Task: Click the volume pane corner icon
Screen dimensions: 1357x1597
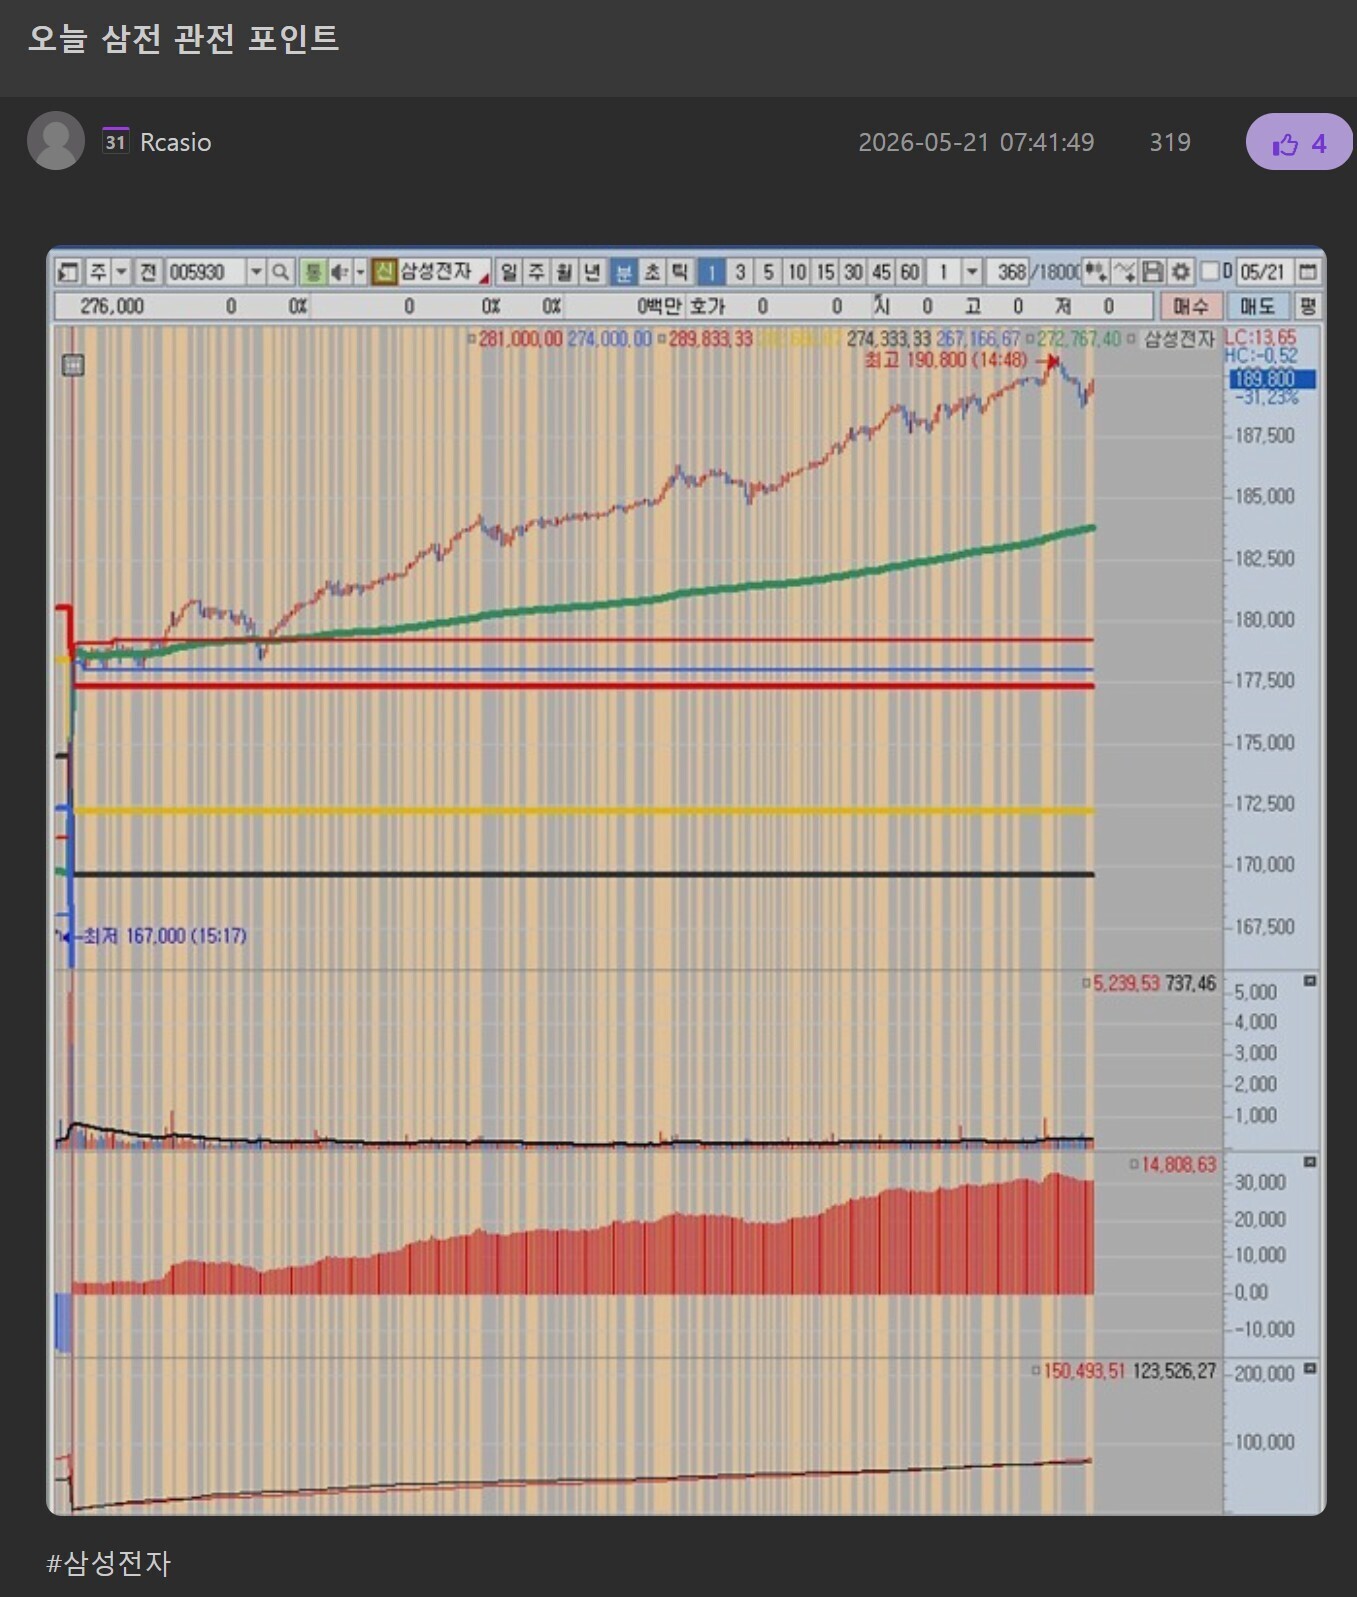Action: 1309,982
